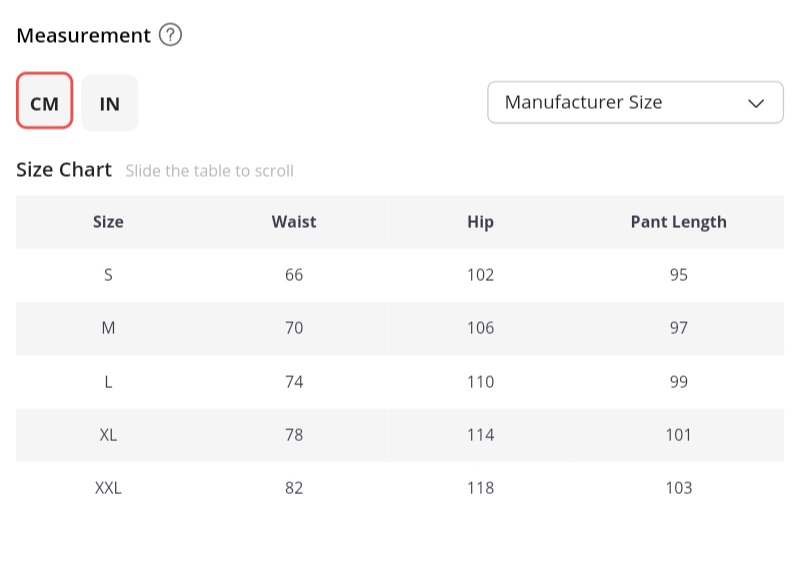Image resolution: width=800 pixels, height=565 pixels.
Task: Click the waist value 78 for size XL
Action: click(x=294, y=435)
